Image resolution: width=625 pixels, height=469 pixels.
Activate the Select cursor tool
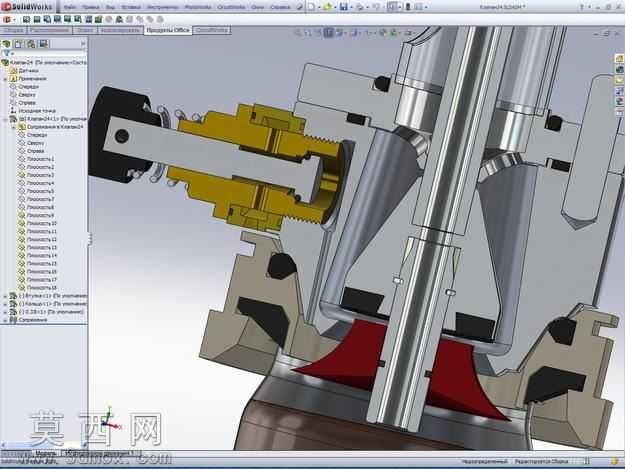point(392,7)
